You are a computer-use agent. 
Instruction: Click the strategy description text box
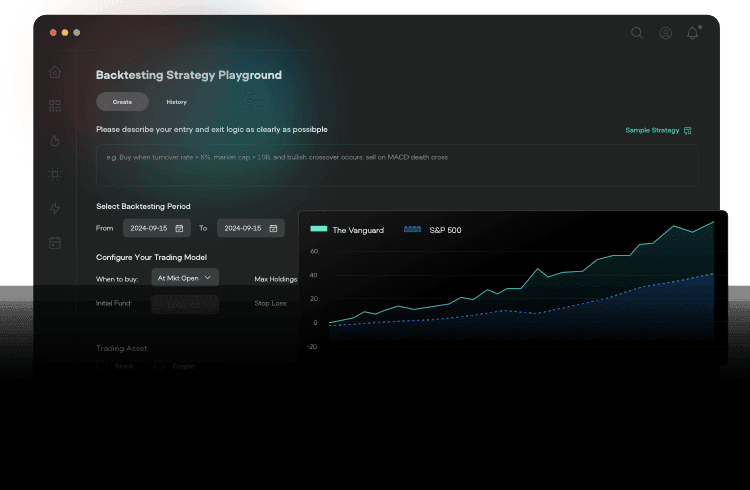(x=397, y=165)
